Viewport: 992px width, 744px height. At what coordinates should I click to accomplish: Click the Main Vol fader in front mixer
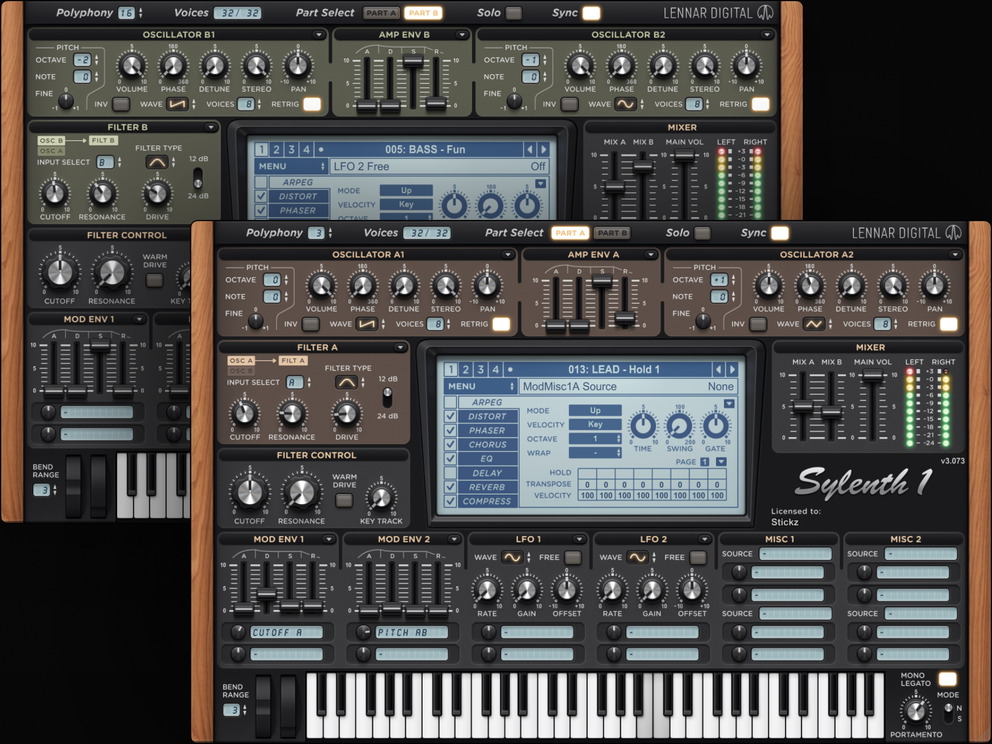point(873,376)
